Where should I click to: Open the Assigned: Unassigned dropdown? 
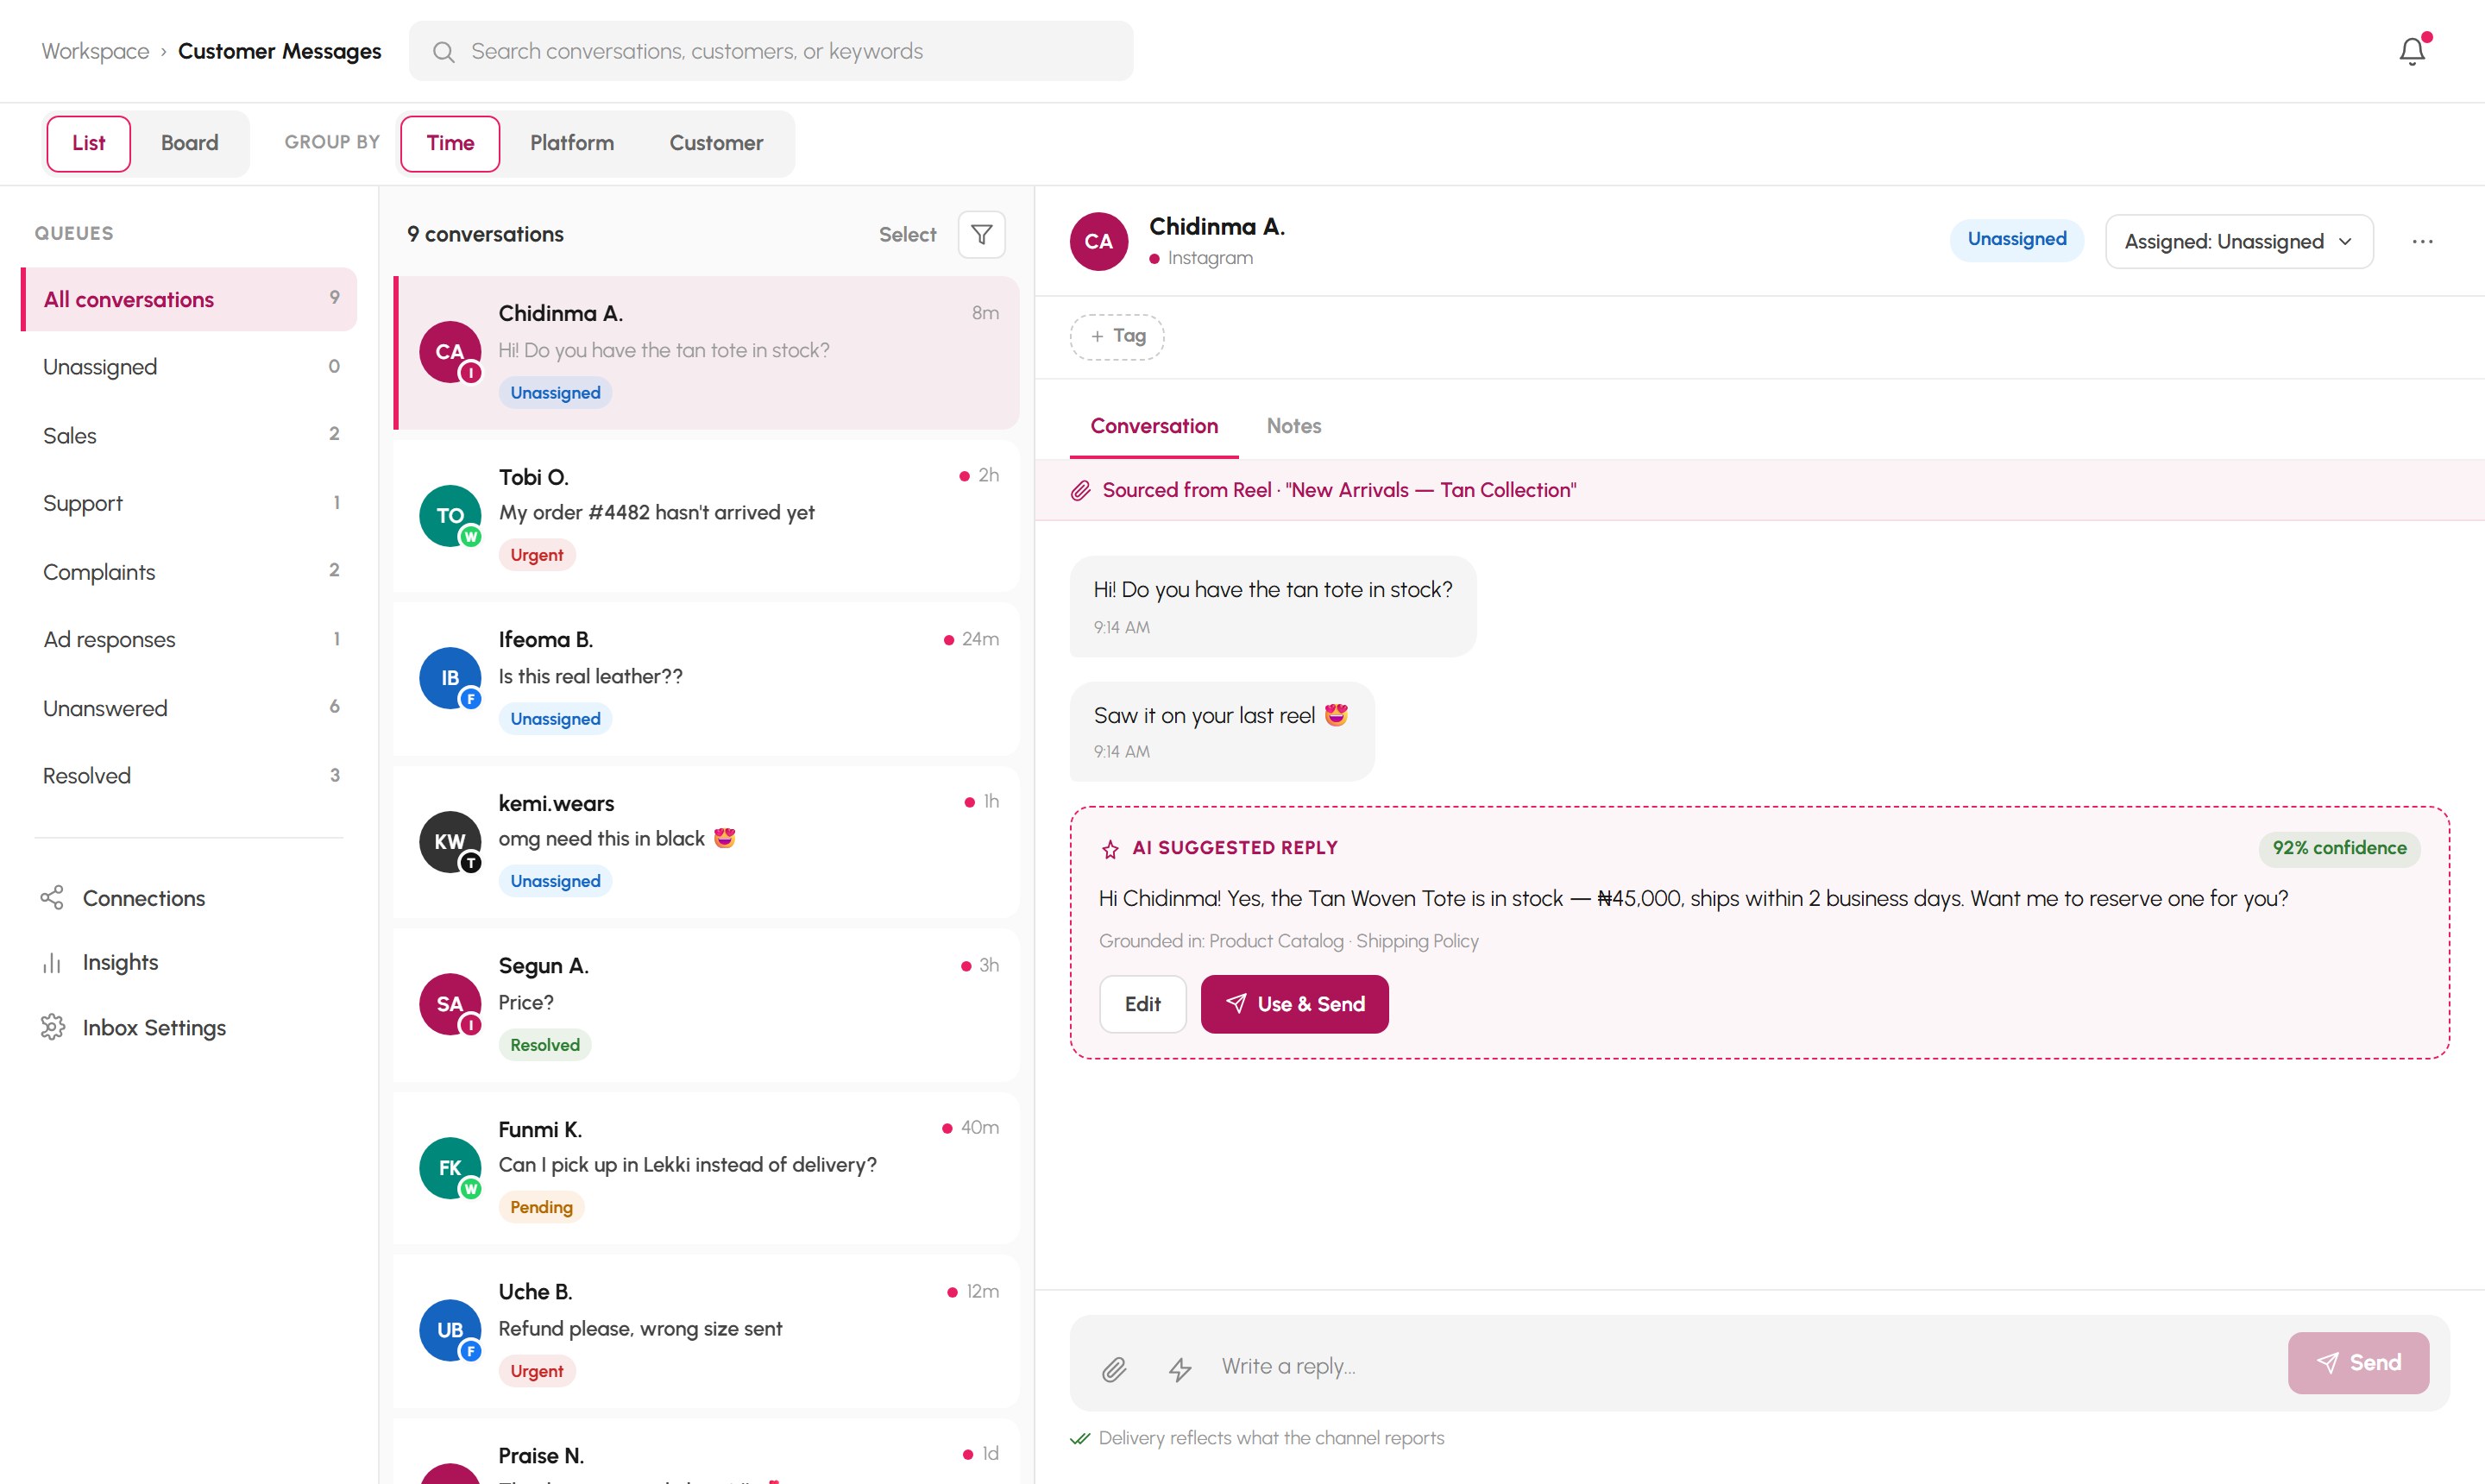(x=2238, y=242)
